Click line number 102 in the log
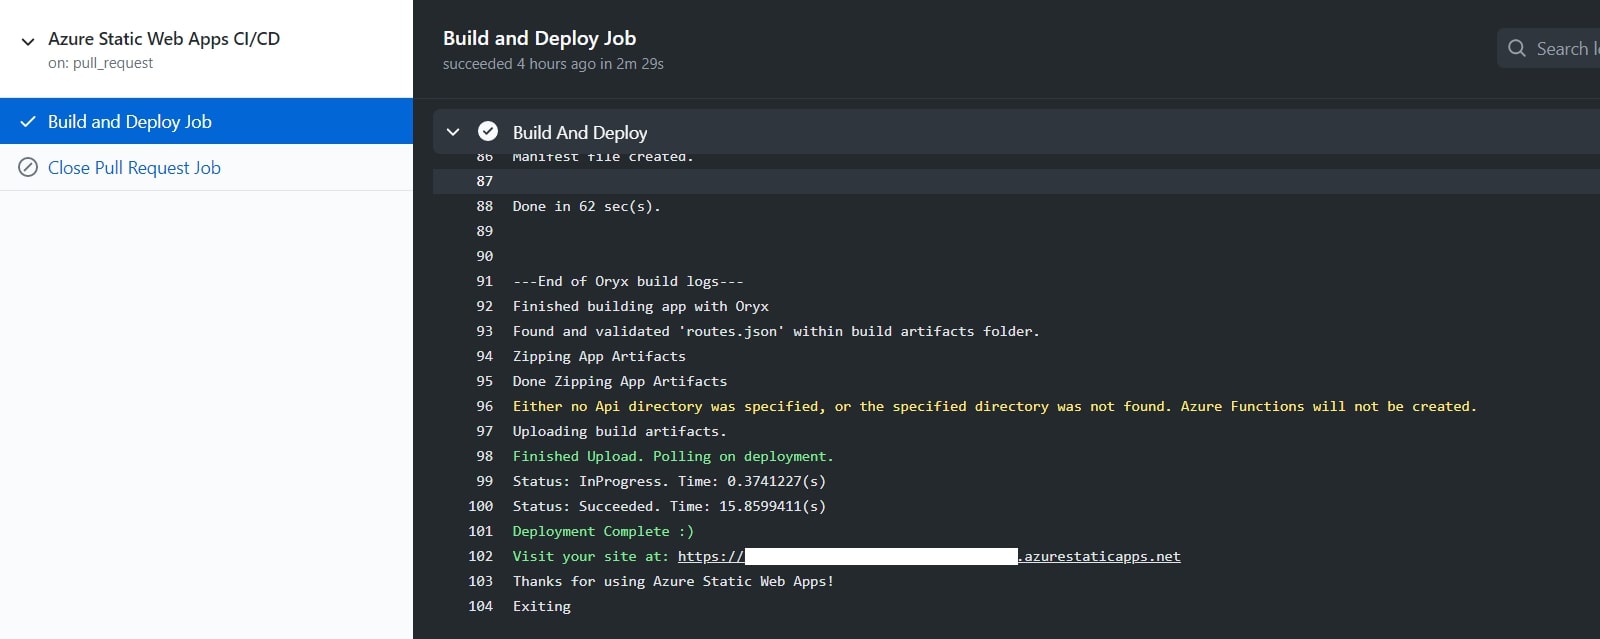Image resolution: width=1600 pixels, height=639 pixels. click(481, 556)
